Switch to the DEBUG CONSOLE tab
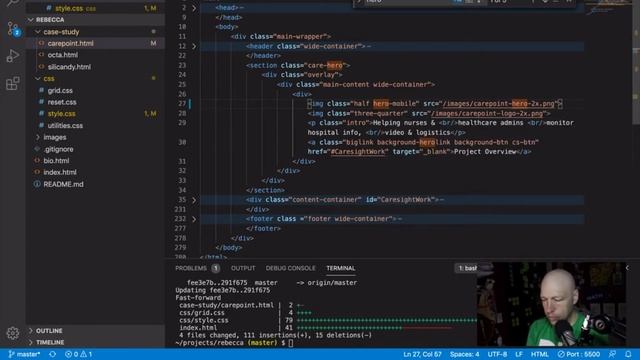 [x=291, y=268]
